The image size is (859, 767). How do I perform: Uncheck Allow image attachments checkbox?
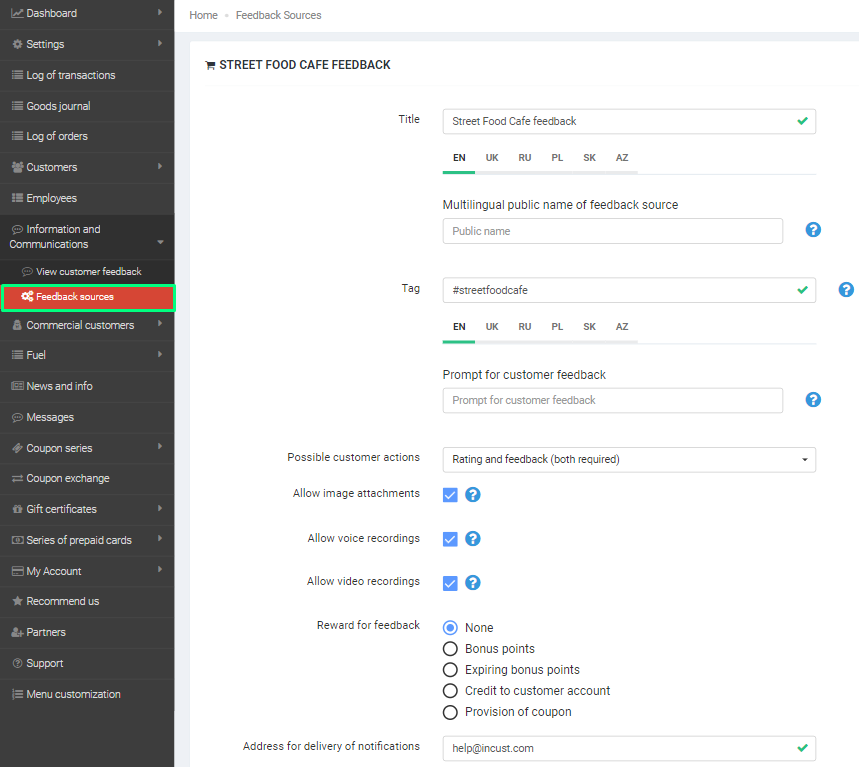pyautogui.click(x=450, y=495)
